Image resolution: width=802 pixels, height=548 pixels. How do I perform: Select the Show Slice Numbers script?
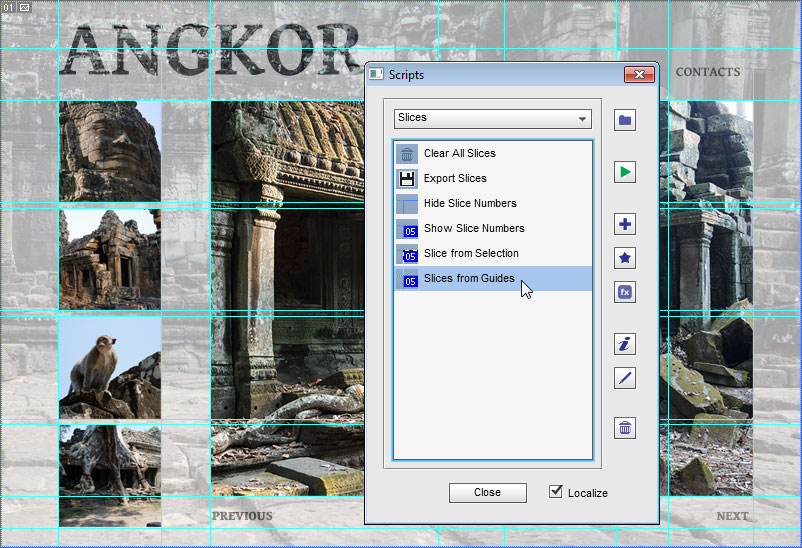(494, 229)
